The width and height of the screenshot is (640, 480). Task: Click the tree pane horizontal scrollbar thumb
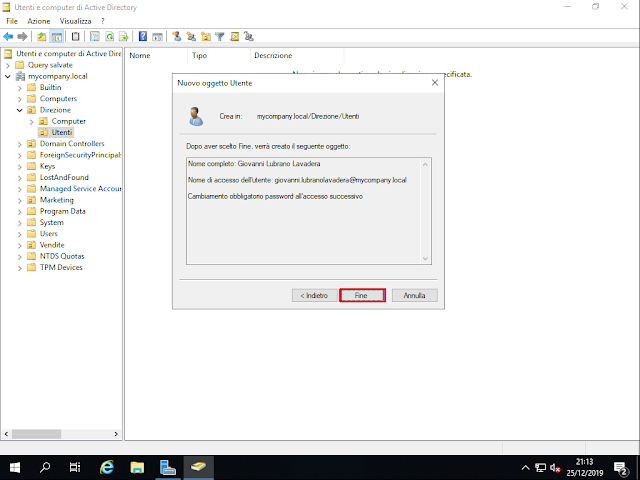pos(36,434)
